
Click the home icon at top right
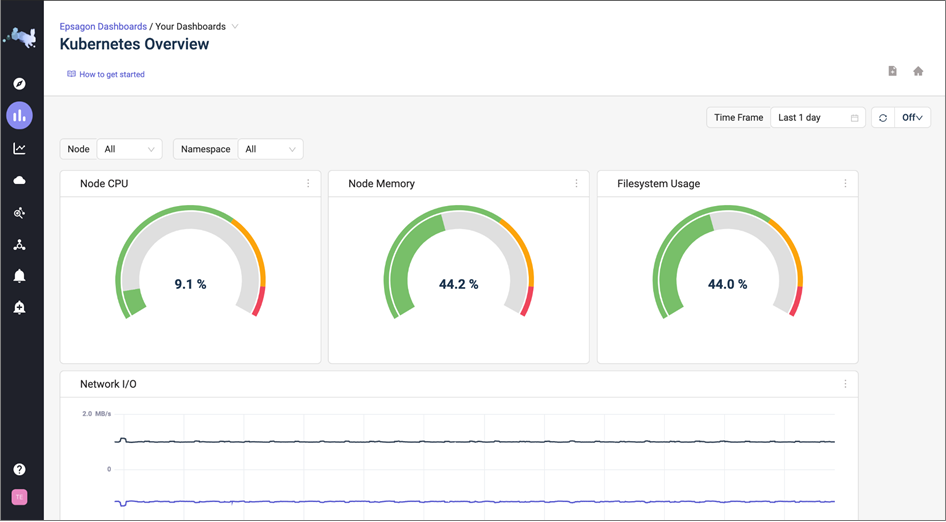click(x=918, y=71)
